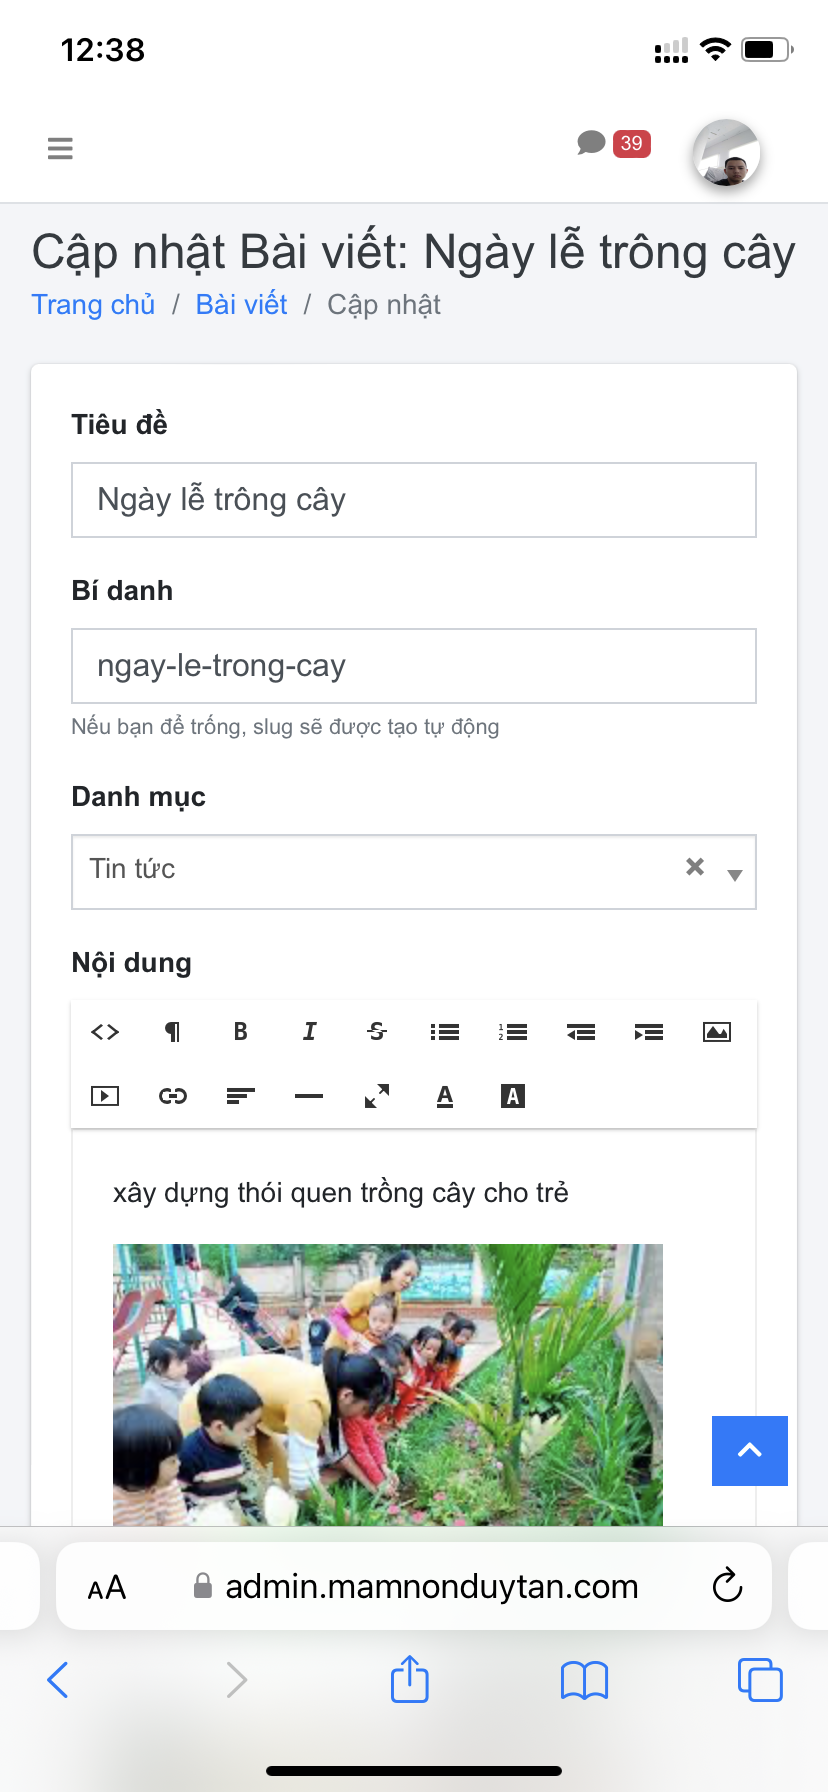Apply bold formatting in the editor
Viewport: 828px width, 1792px height.
240,1032
